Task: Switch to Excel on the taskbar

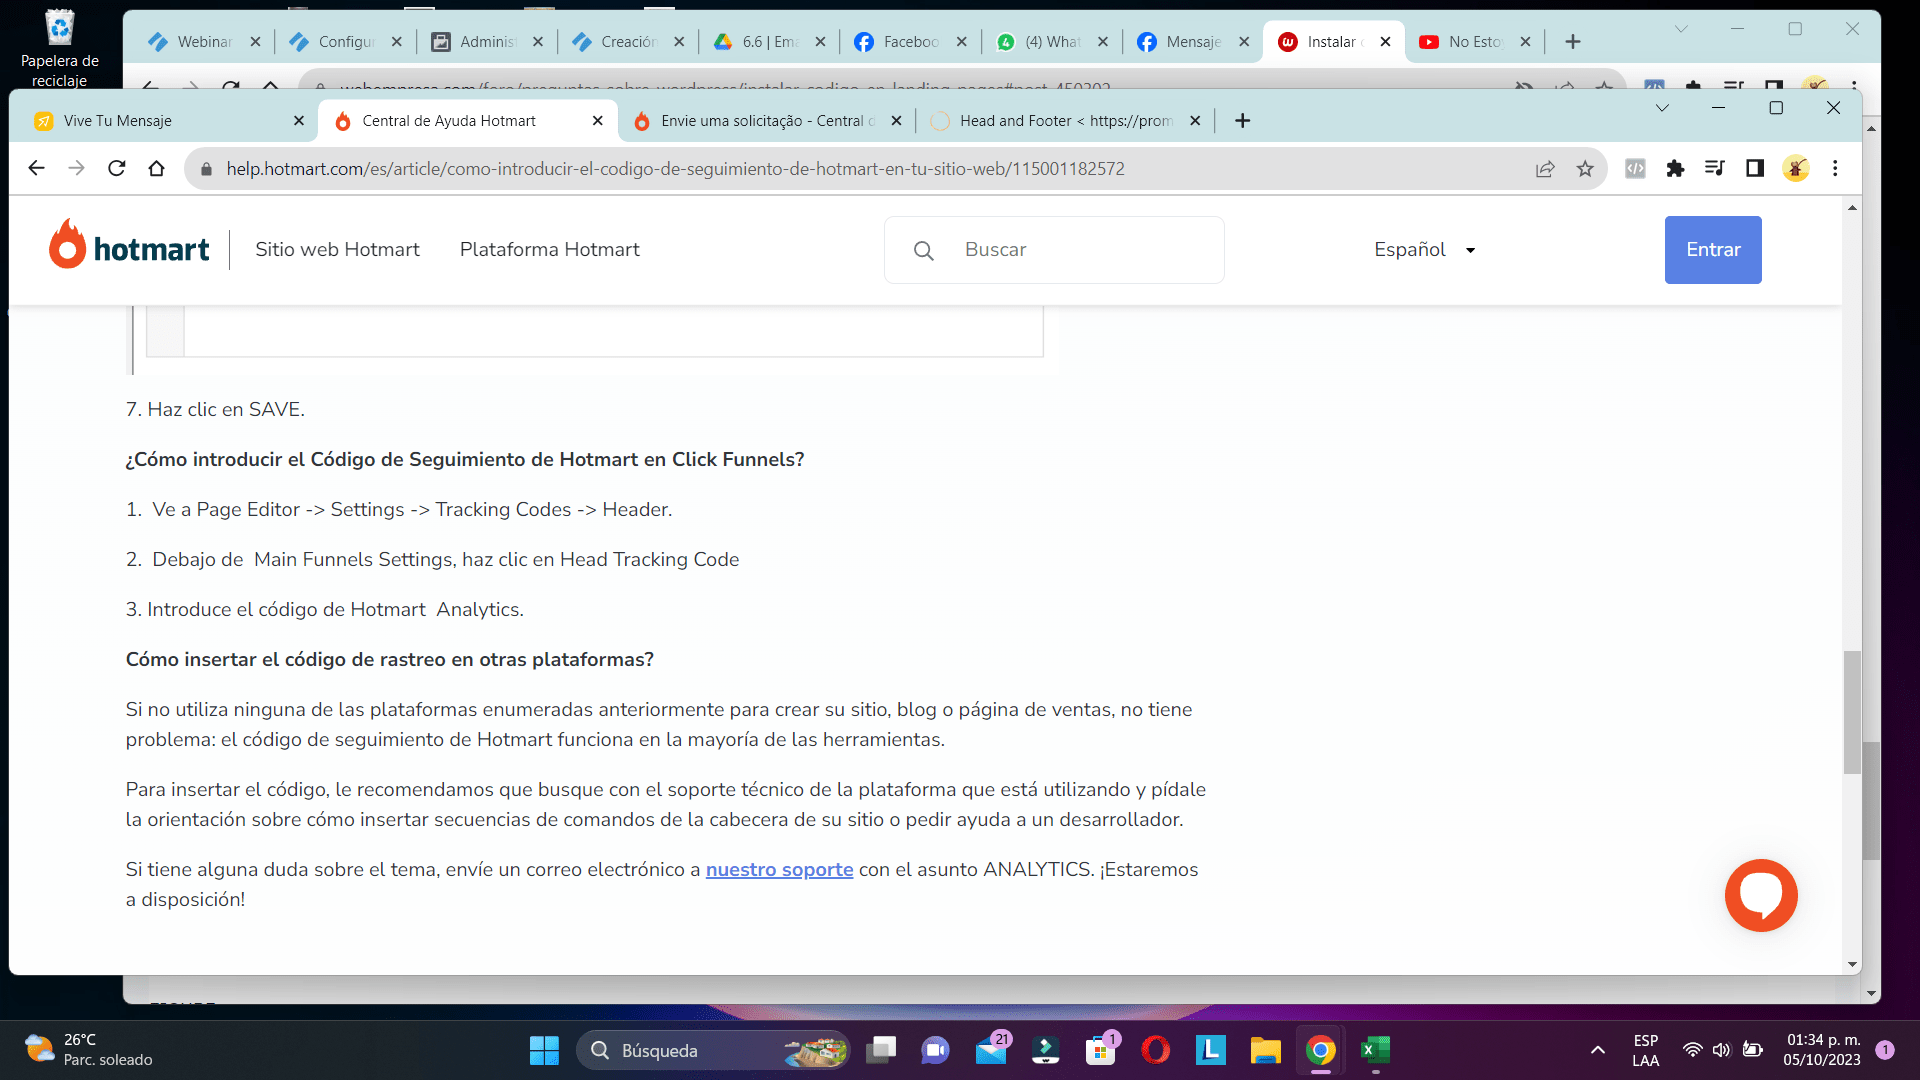Action: click(1375, 1050)
